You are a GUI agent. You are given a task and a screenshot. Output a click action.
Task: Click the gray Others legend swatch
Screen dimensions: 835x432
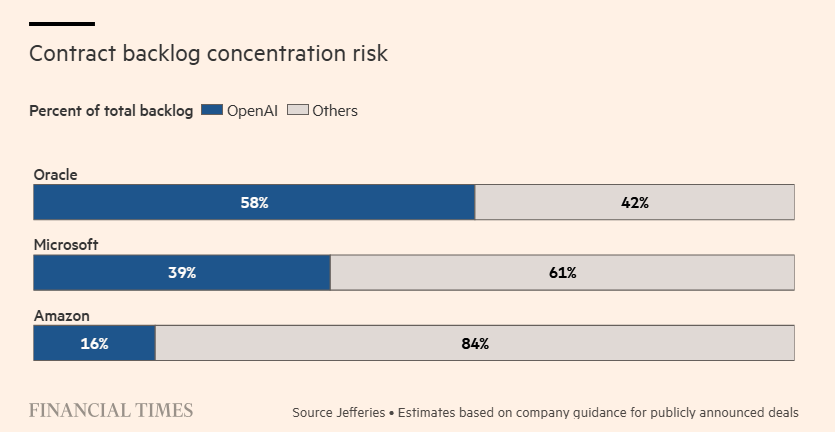pyautogui.click(x=298, y=111)
